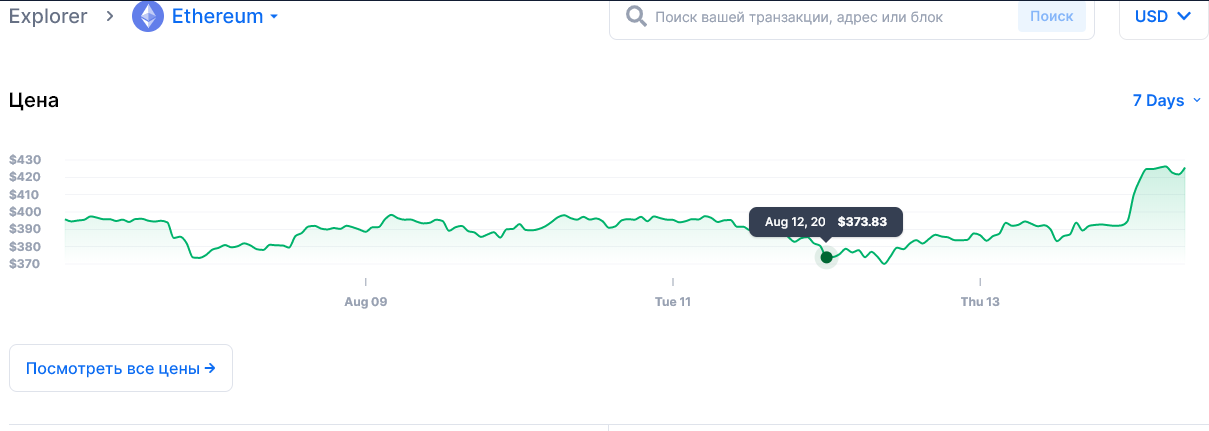
Task: Click the $430 price axis label
Action: click(24, 160)
